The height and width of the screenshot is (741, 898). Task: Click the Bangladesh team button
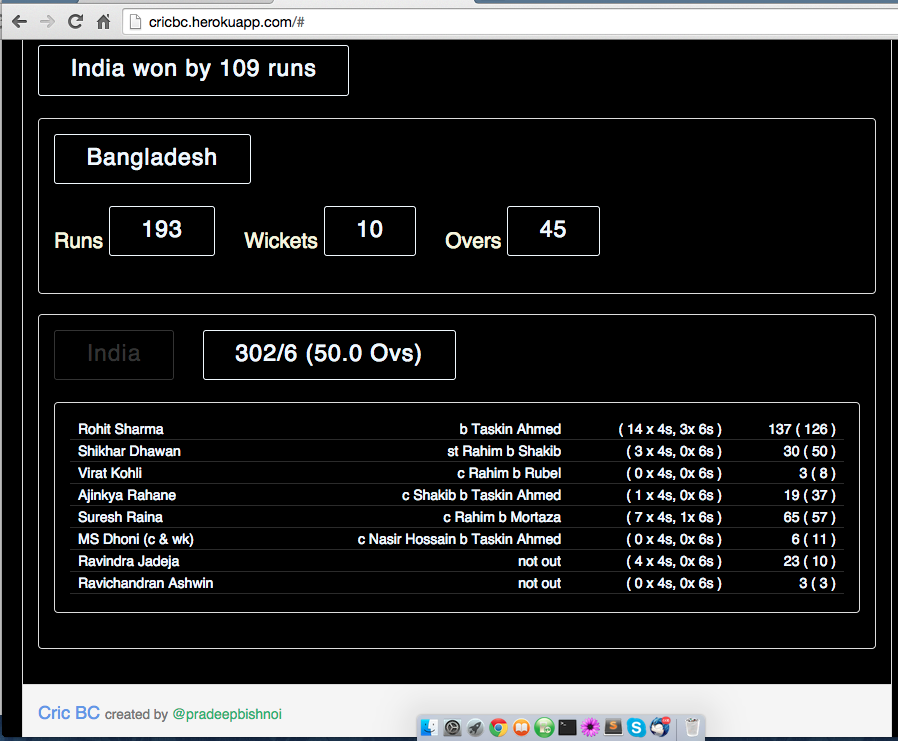(152, 159)
